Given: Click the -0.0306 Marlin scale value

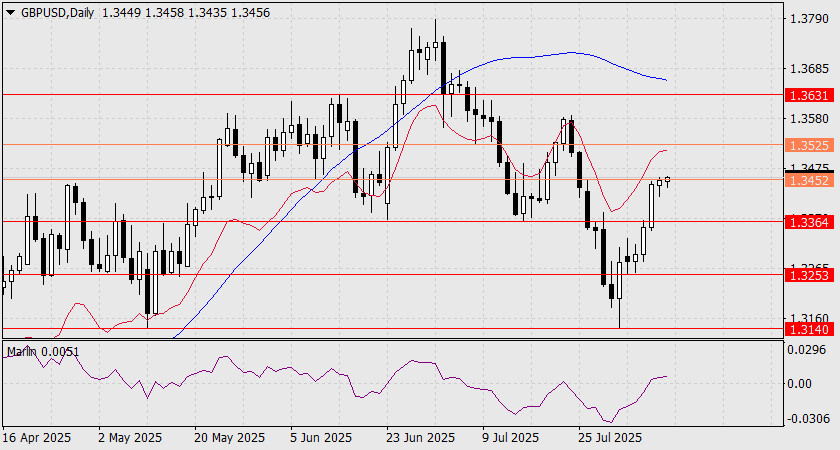Looking at the screenshot, I should click(x=806, y=418).
